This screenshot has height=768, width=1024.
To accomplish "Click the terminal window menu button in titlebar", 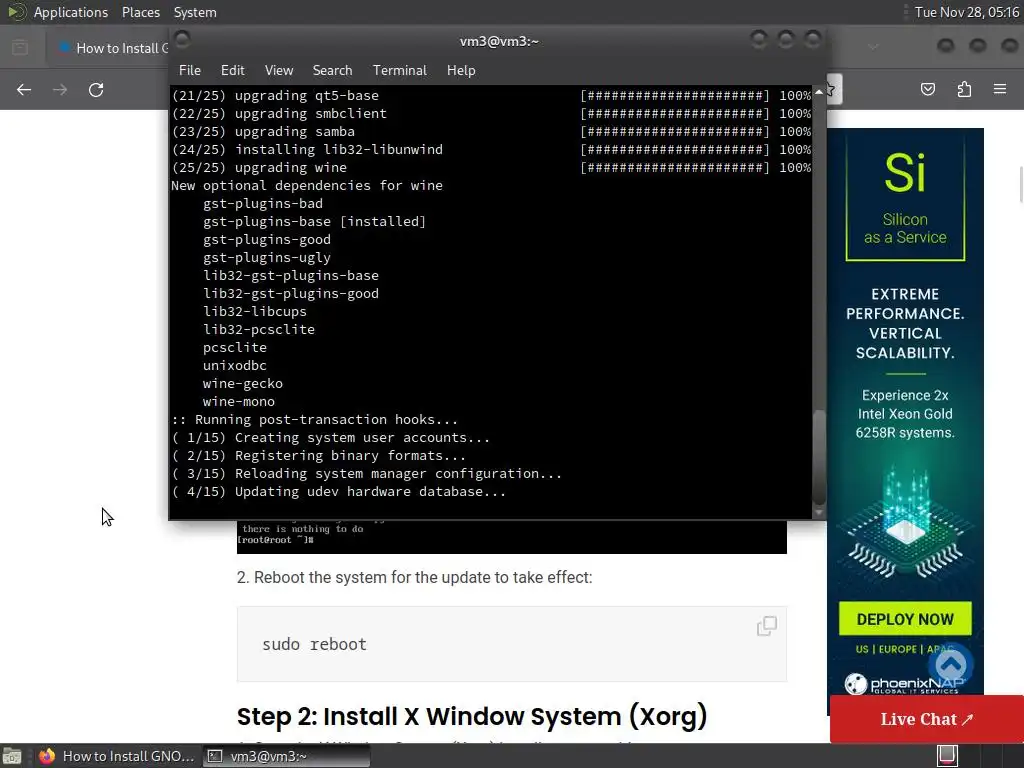I will [183, 40].
